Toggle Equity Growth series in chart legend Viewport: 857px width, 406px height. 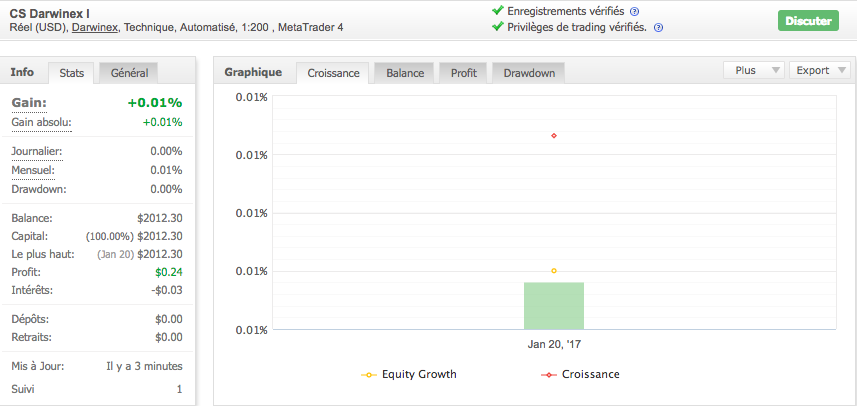[x=409, y=374]
